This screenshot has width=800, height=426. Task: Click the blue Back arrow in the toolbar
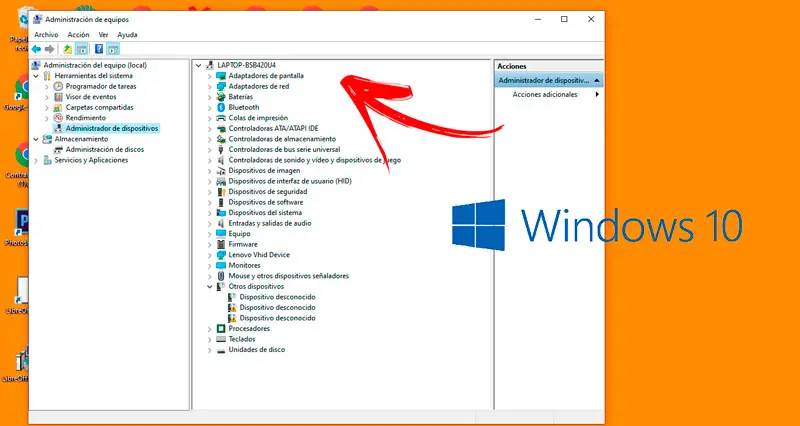coord(36,49)
